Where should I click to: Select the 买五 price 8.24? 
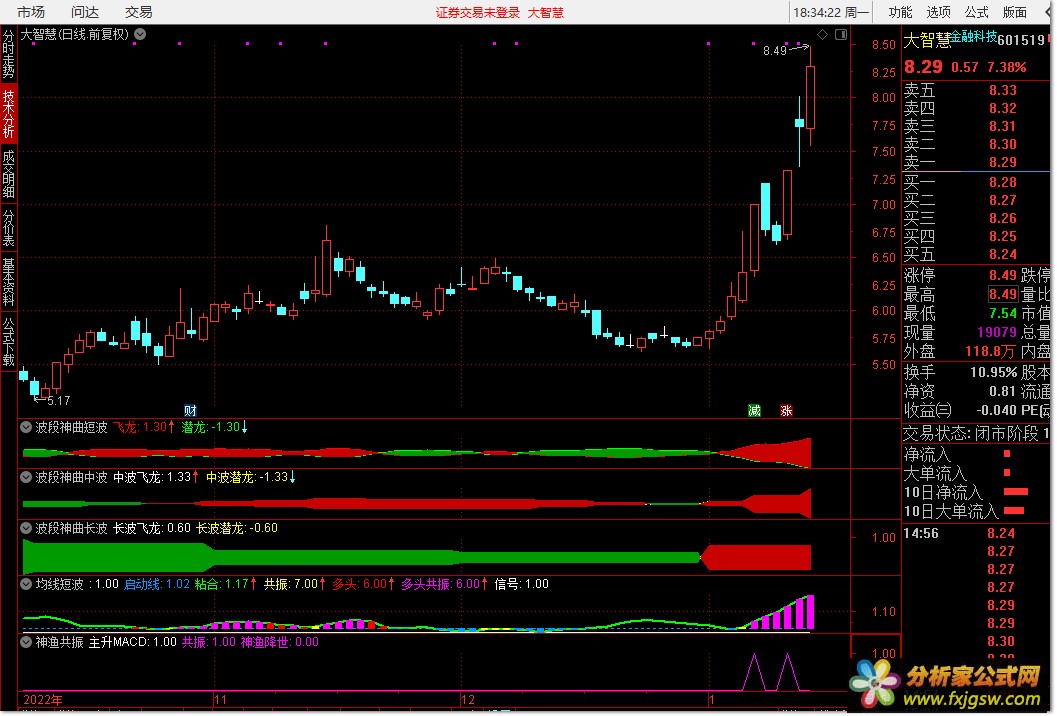pos(1002,255)
